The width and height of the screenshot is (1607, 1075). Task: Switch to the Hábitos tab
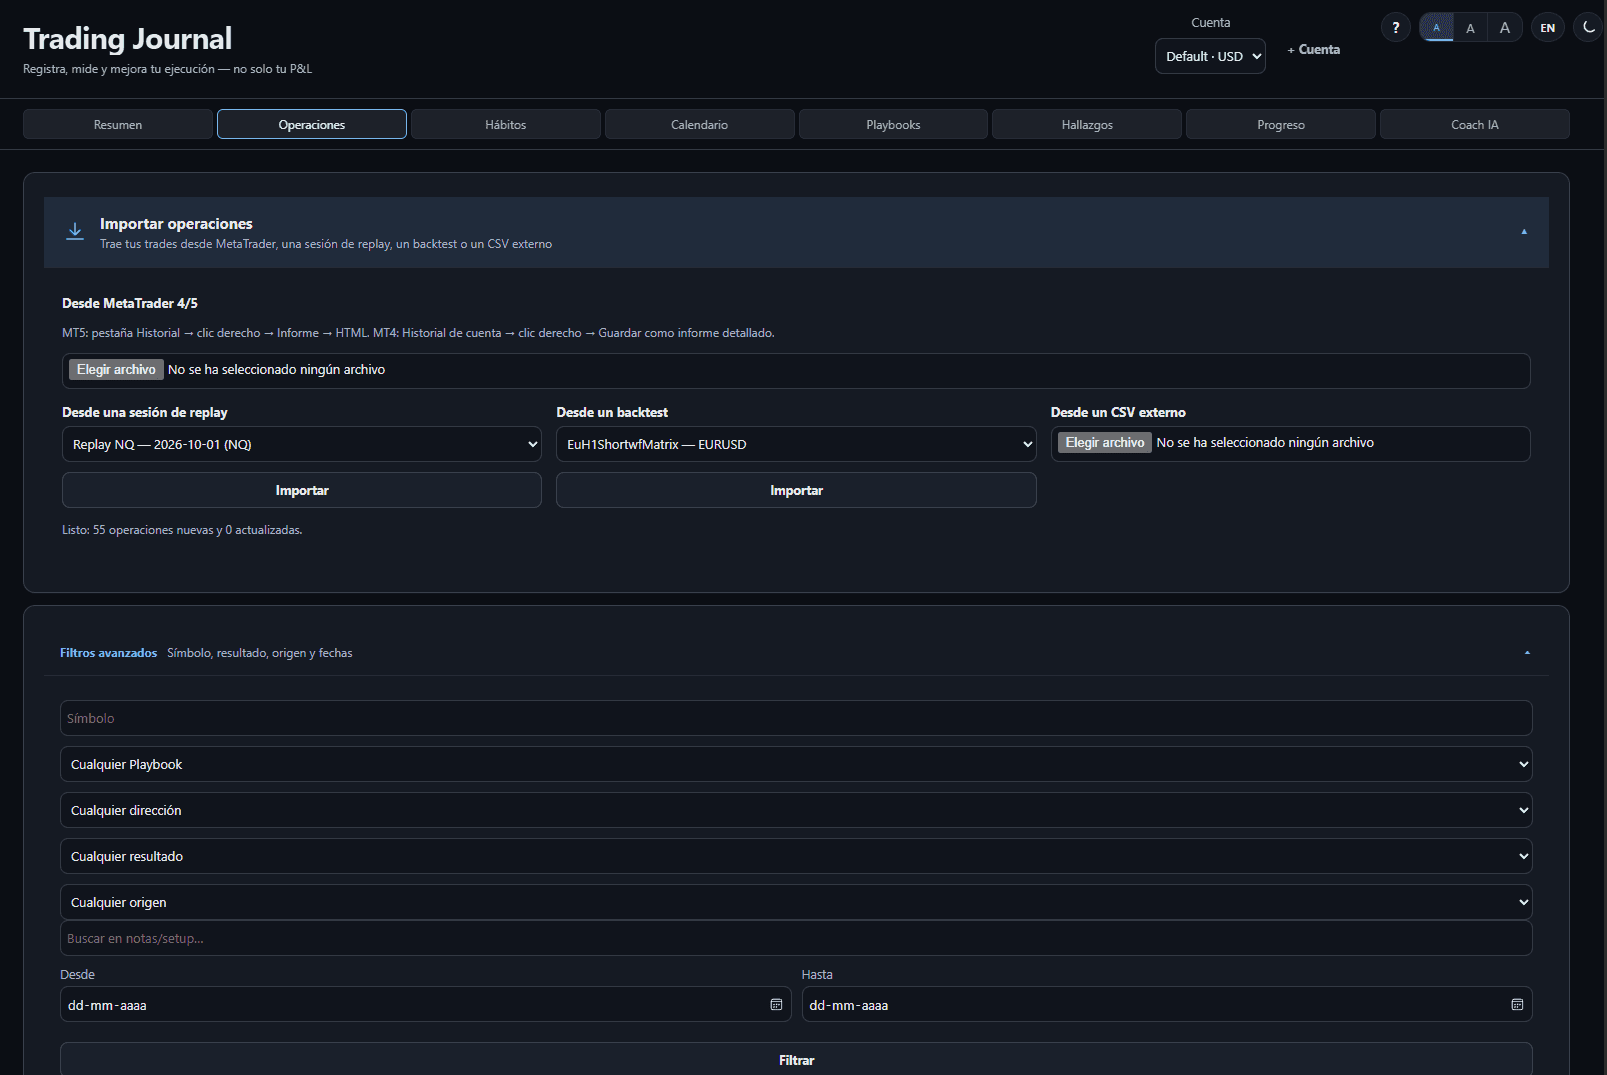click(x=506, y=124)
